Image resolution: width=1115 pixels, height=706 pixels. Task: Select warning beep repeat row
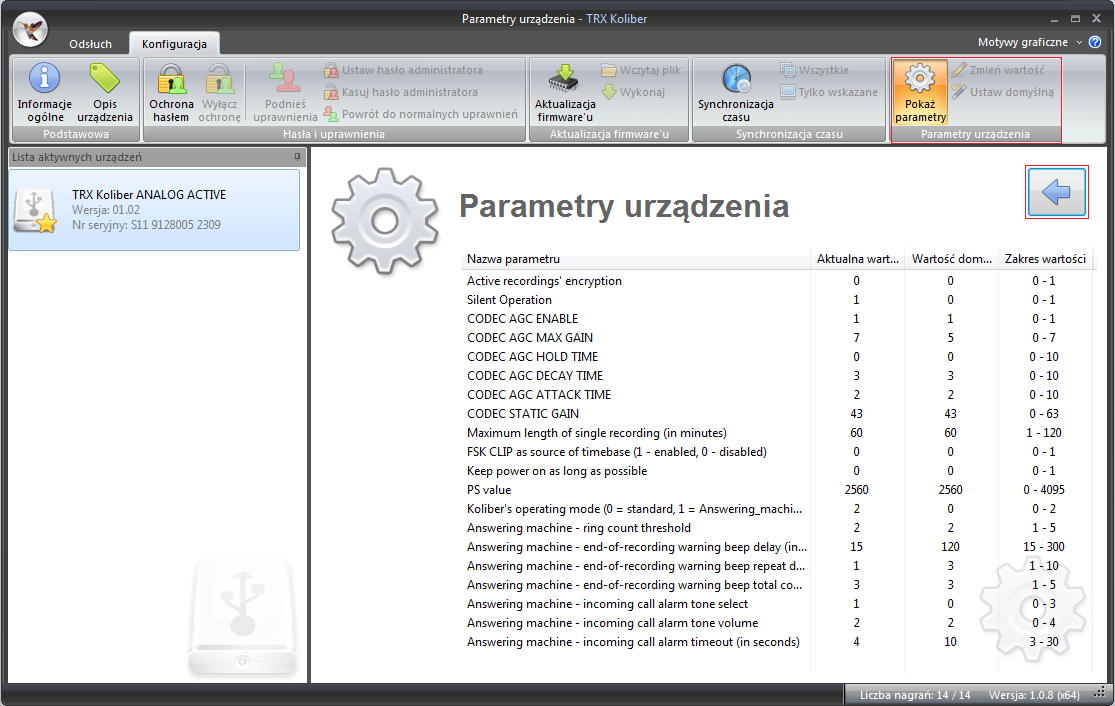coord(777,566)
